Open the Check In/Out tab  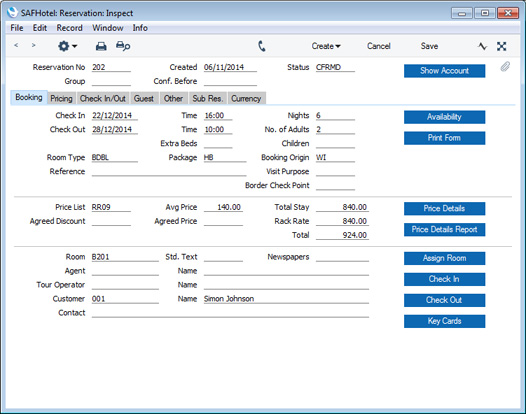coord(103,98)
